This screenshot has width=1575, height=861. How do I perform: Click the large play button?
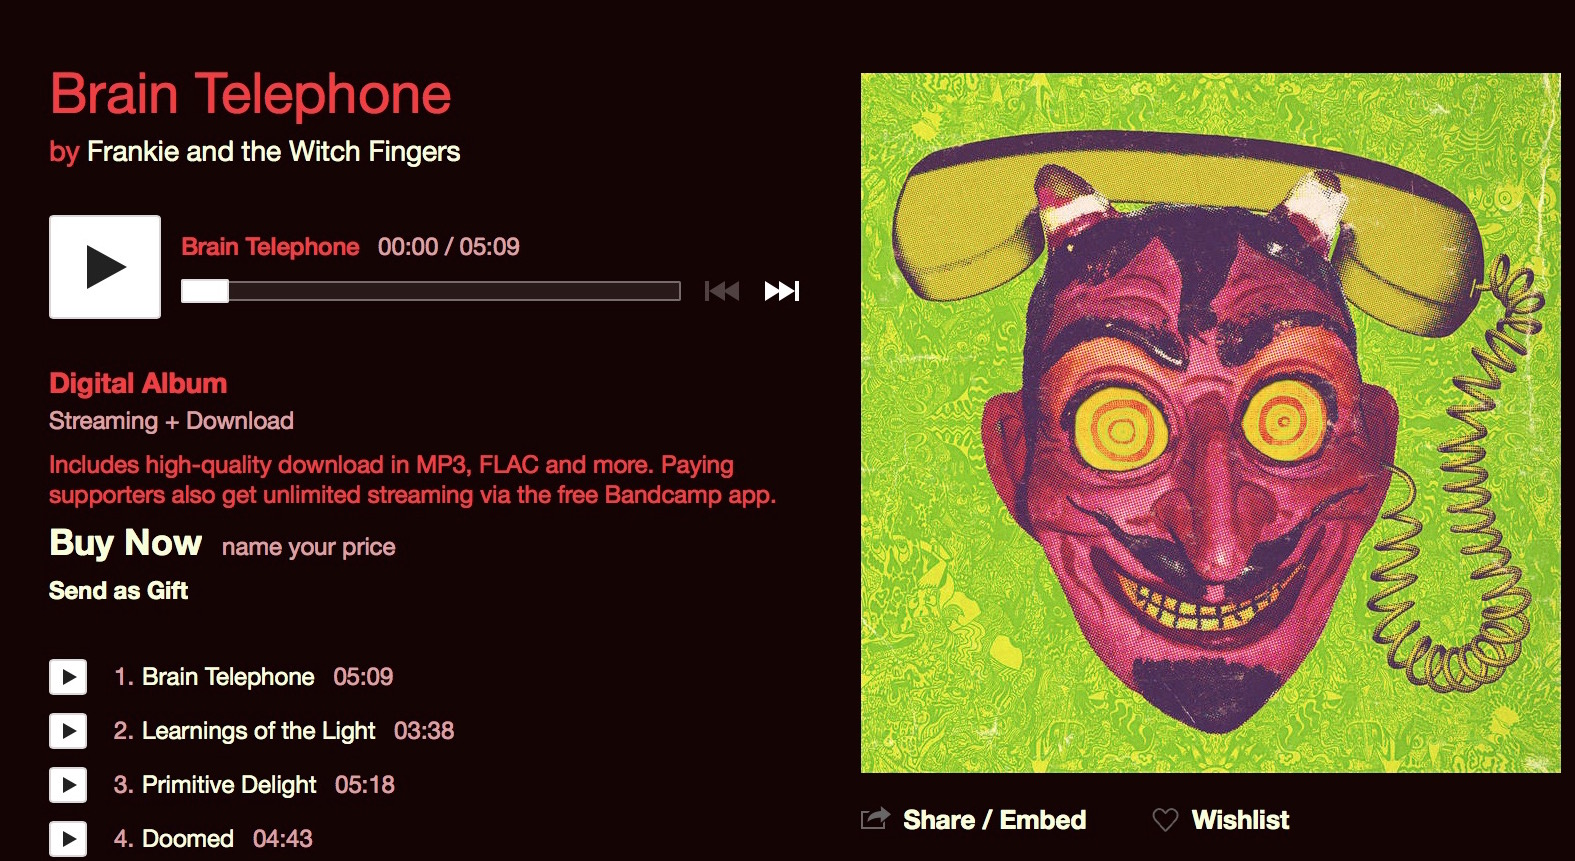pos(105,267)
